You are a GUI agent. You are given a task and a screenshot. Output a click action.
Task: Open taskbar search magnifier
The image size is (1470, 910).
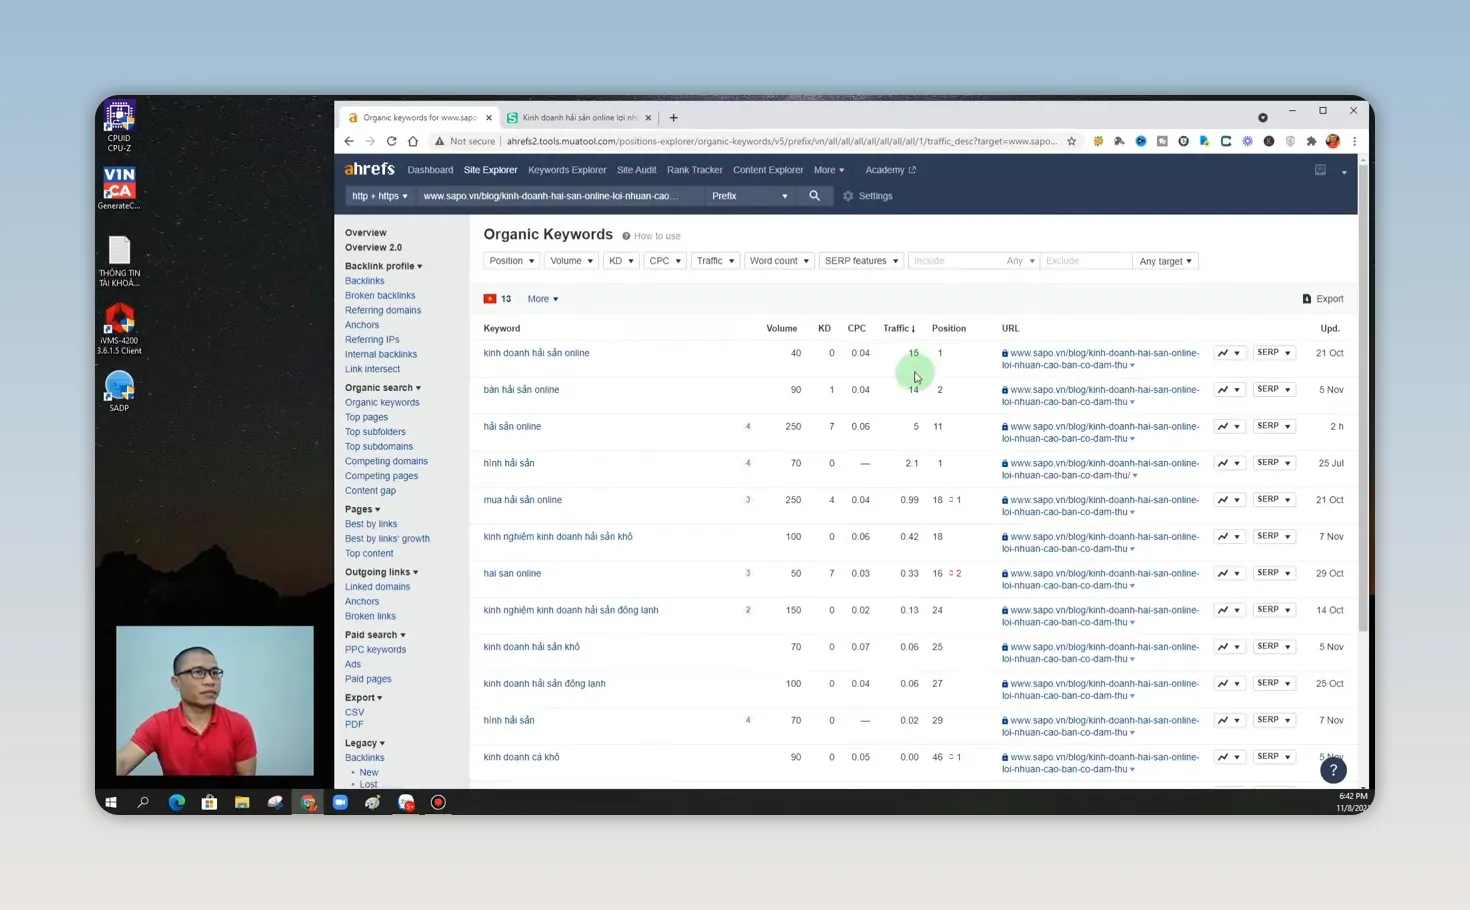(143, 802)
